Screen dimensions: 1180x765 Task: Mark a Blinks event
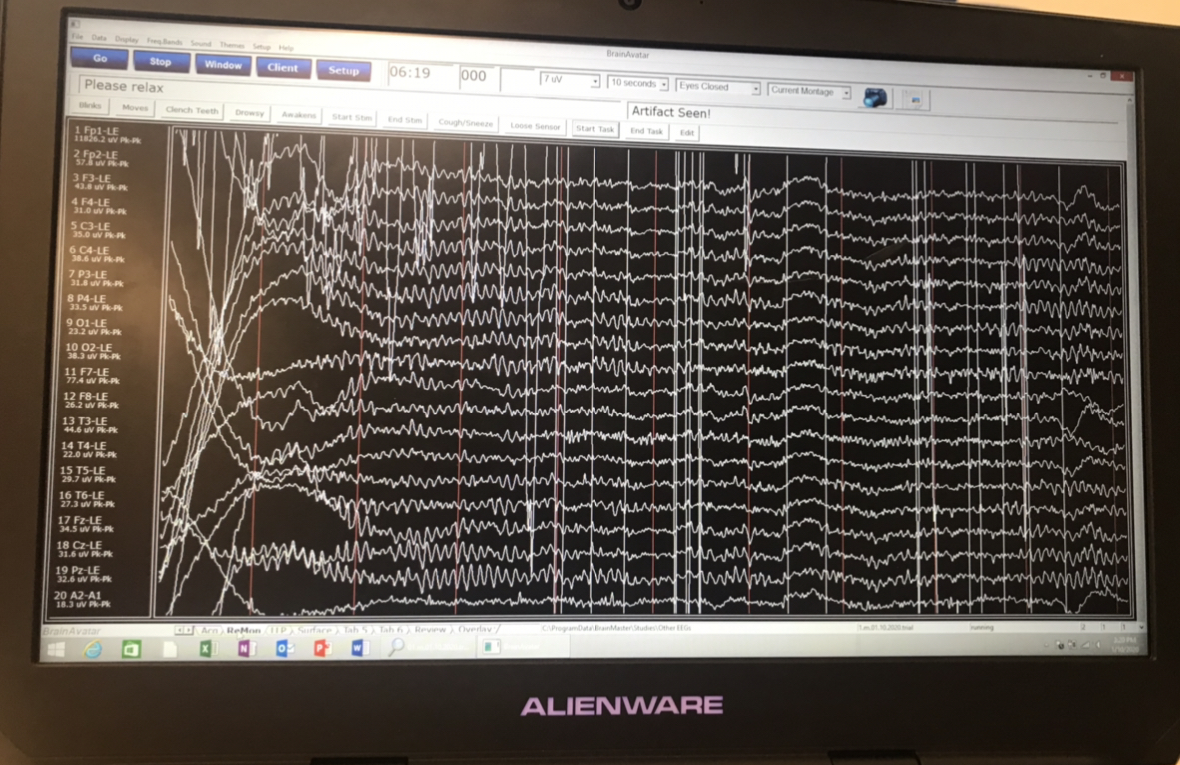90,105
